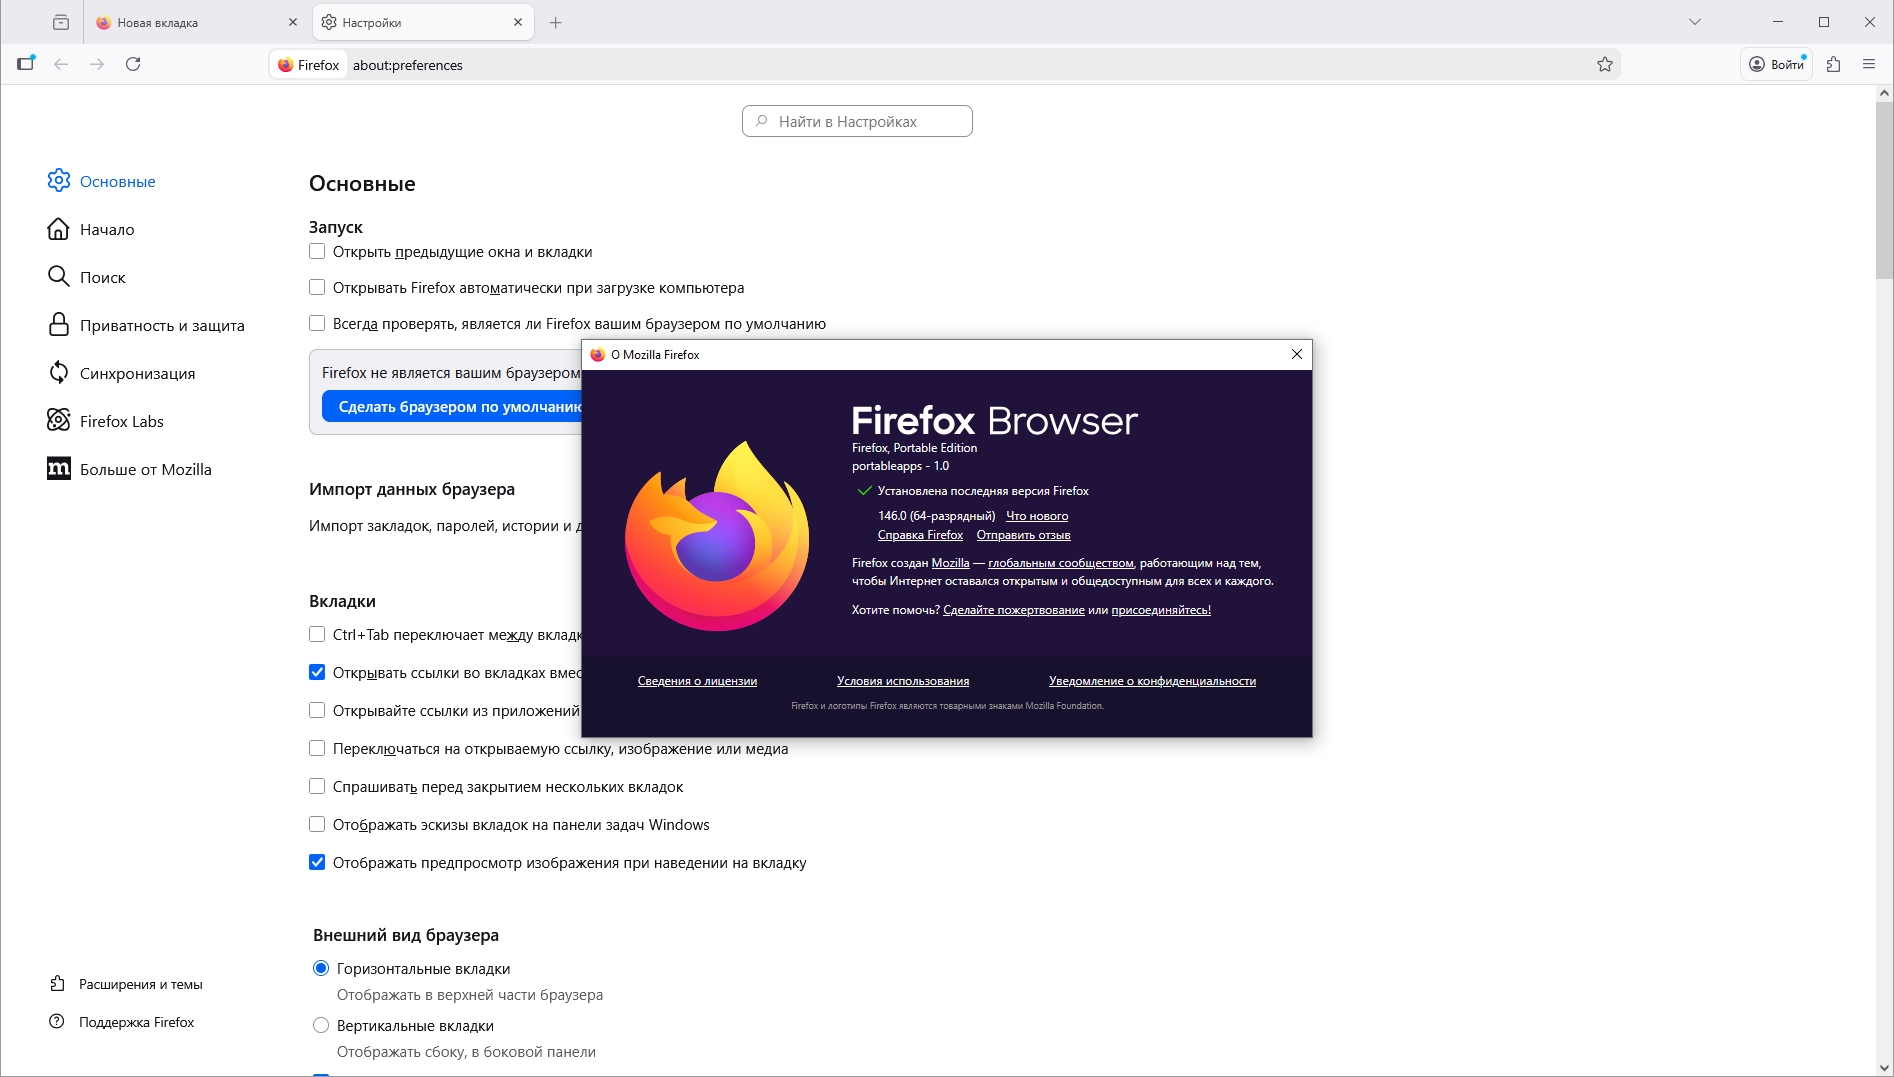Click the large Firefox logo in about dialog

tap(717, 536)
